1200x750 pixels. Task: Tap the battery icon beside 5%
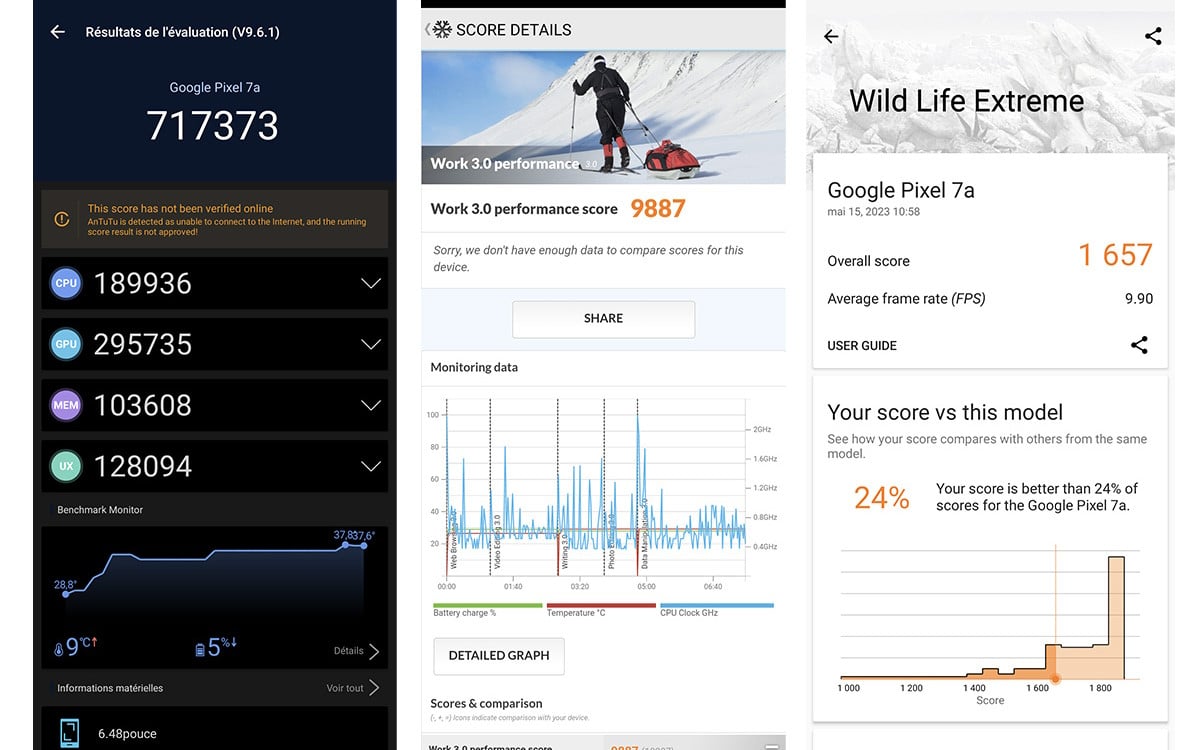(x=201, y=650)
